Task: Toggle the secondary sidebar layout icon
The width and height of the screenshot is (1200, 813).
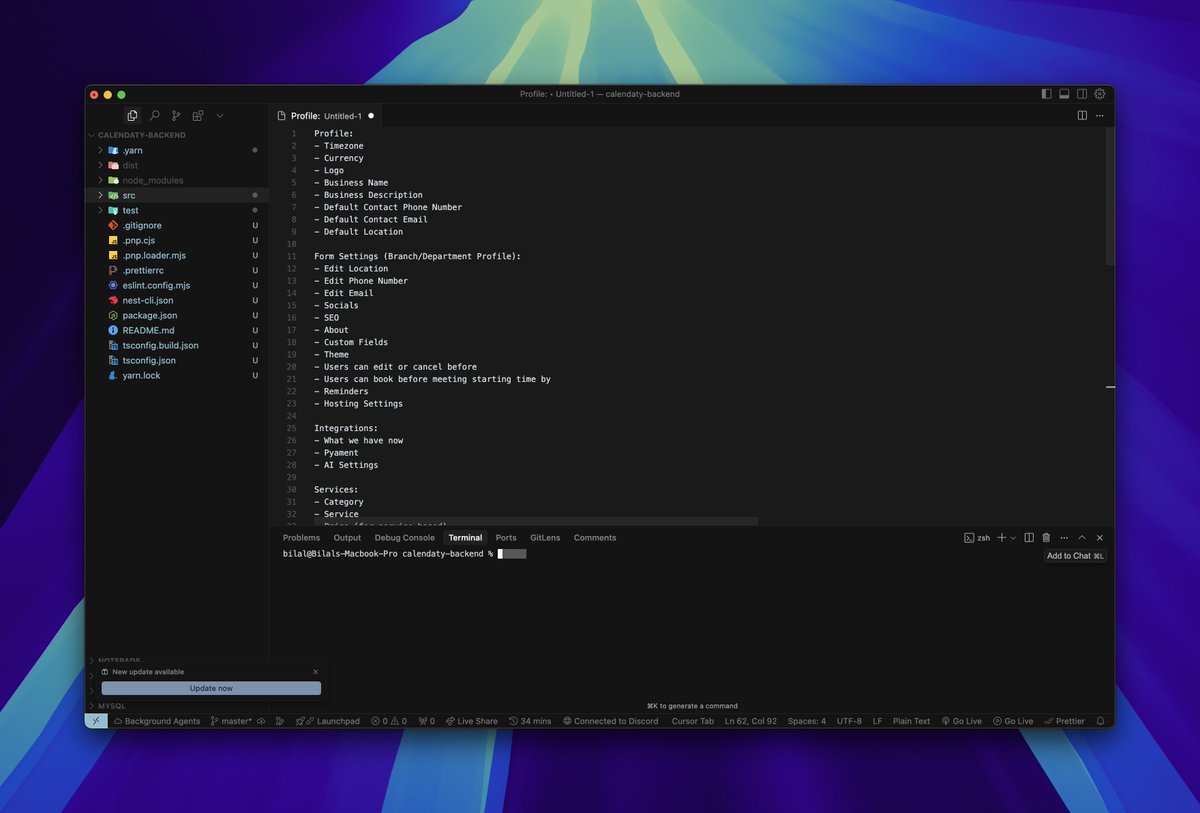Action: [1082, 94]
